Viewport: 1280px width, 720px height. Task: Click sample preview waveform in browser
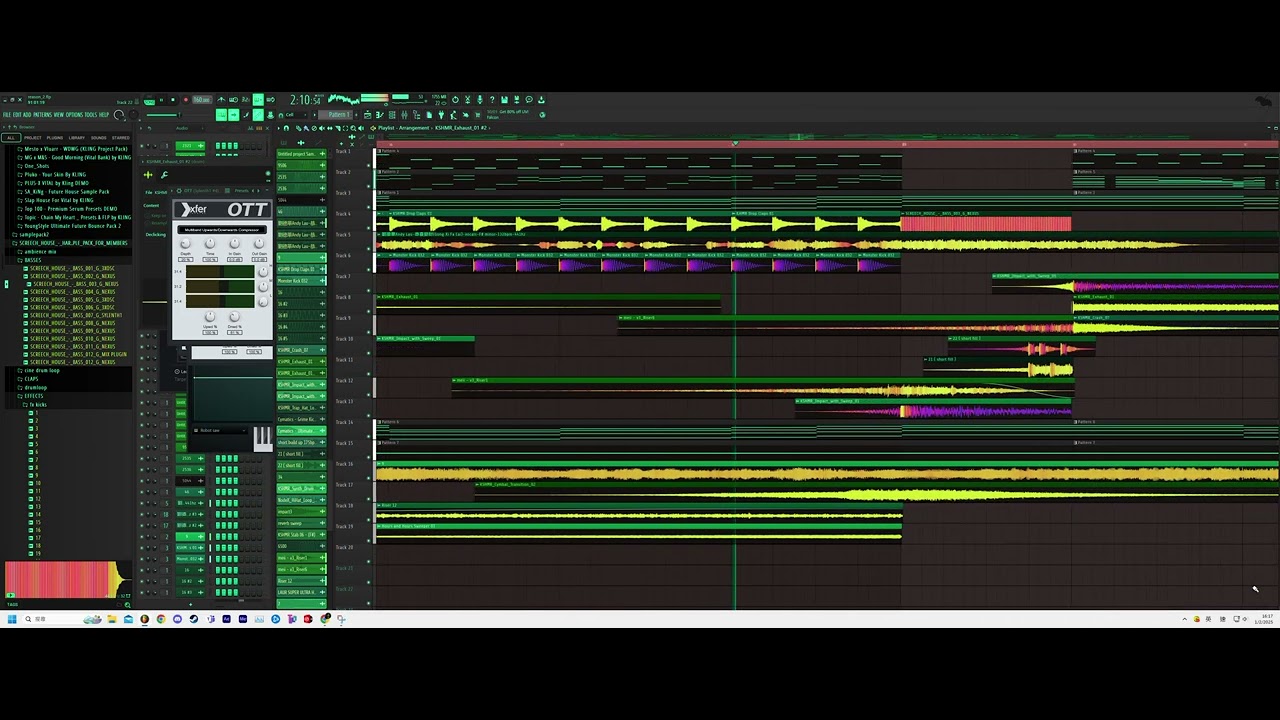click(x=67, y=580)
